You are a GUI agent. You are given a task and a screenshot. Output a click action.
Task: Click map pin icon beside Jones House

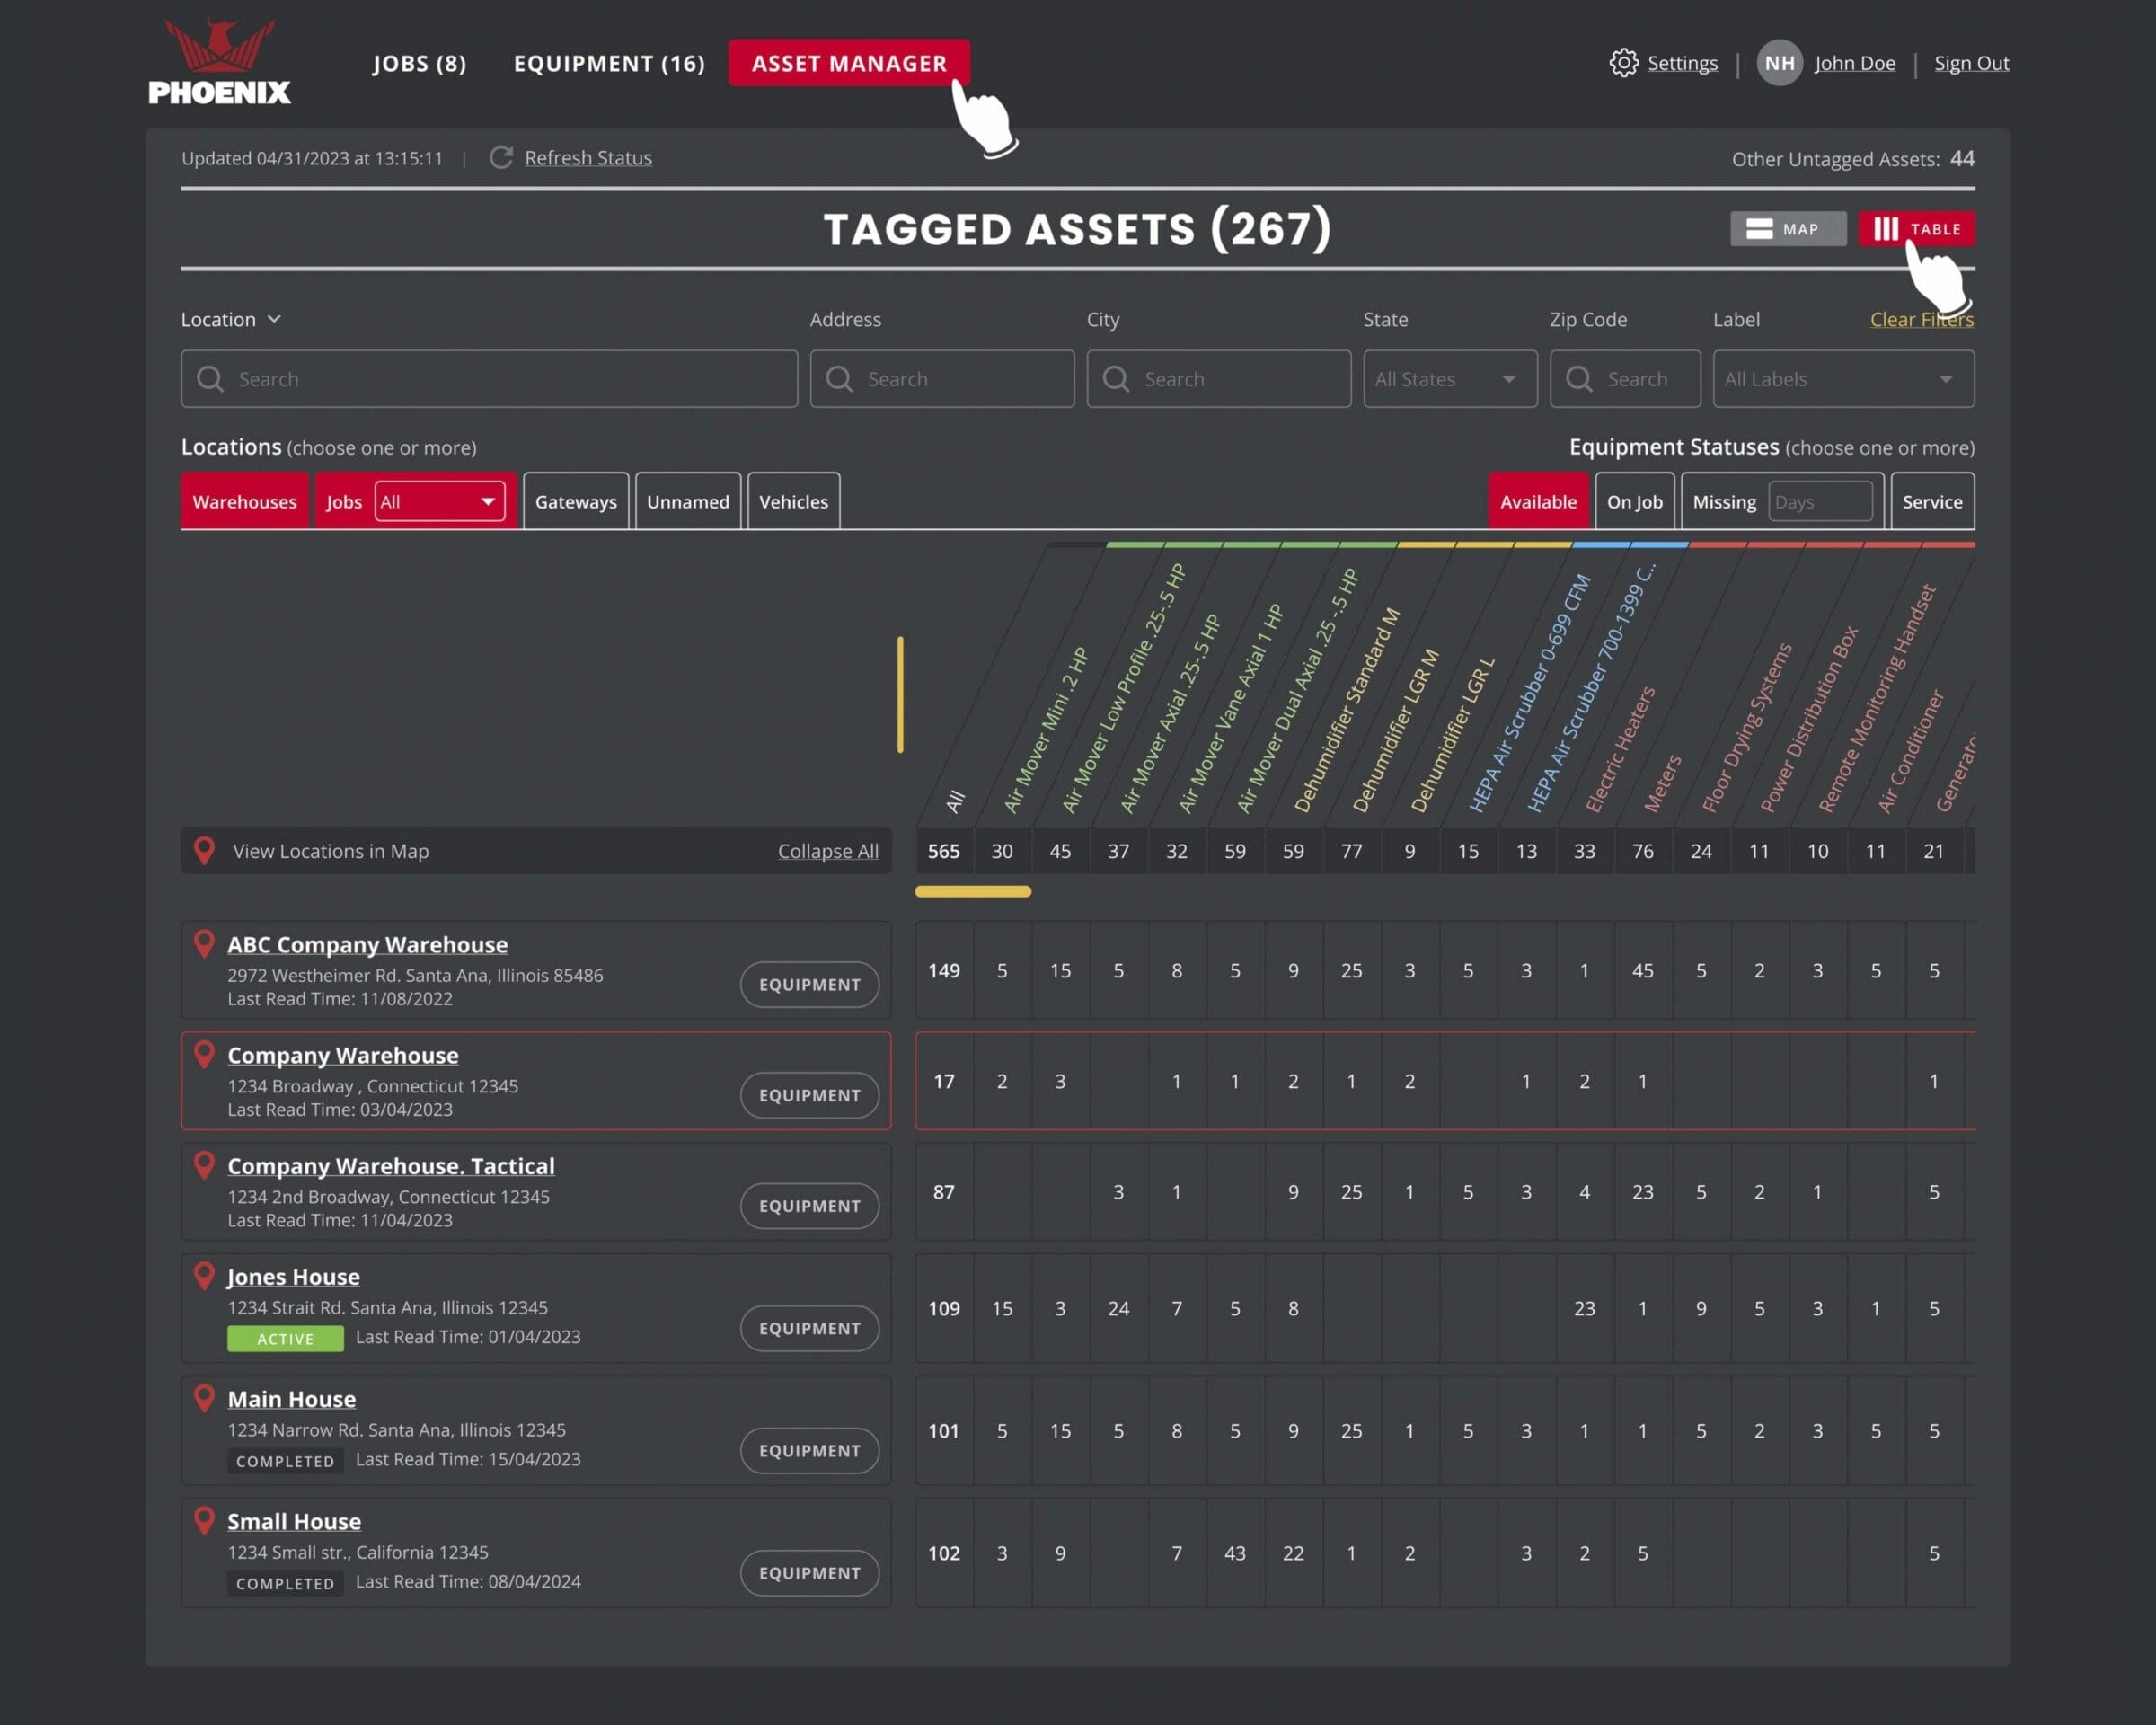pyautogui.click(x=204, y=1276)
